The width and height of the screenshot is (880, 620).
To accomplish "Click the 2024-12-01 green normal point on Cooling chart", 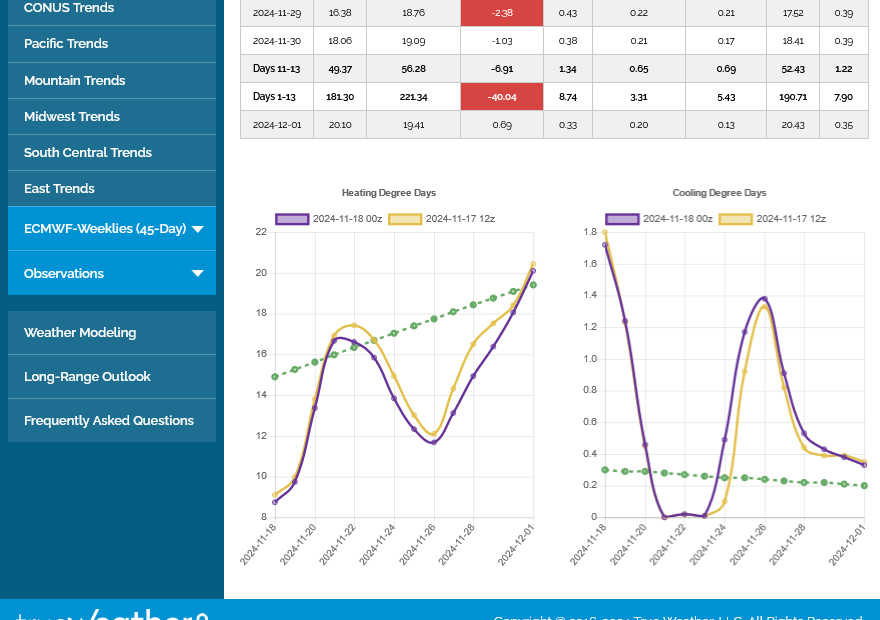I will (x=864, y=485).
